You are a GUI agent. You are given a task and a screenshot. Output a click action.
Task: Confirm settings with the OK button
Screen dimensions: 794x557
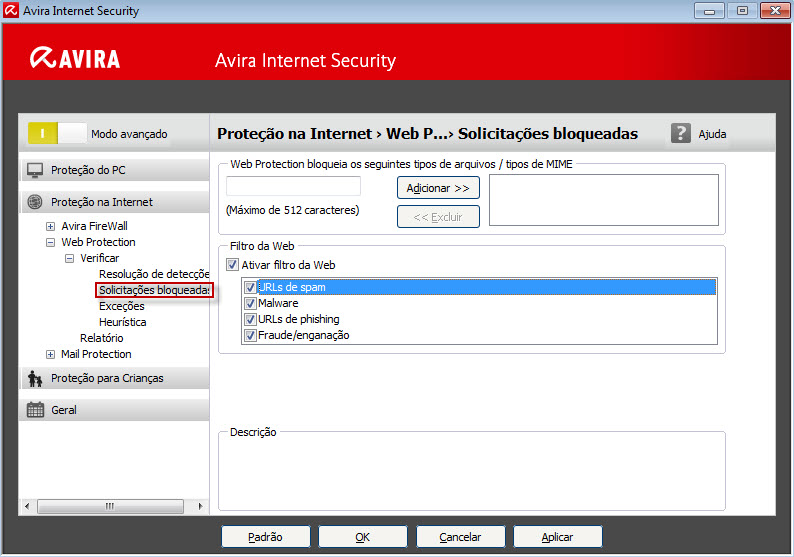(x=363, y=537)
